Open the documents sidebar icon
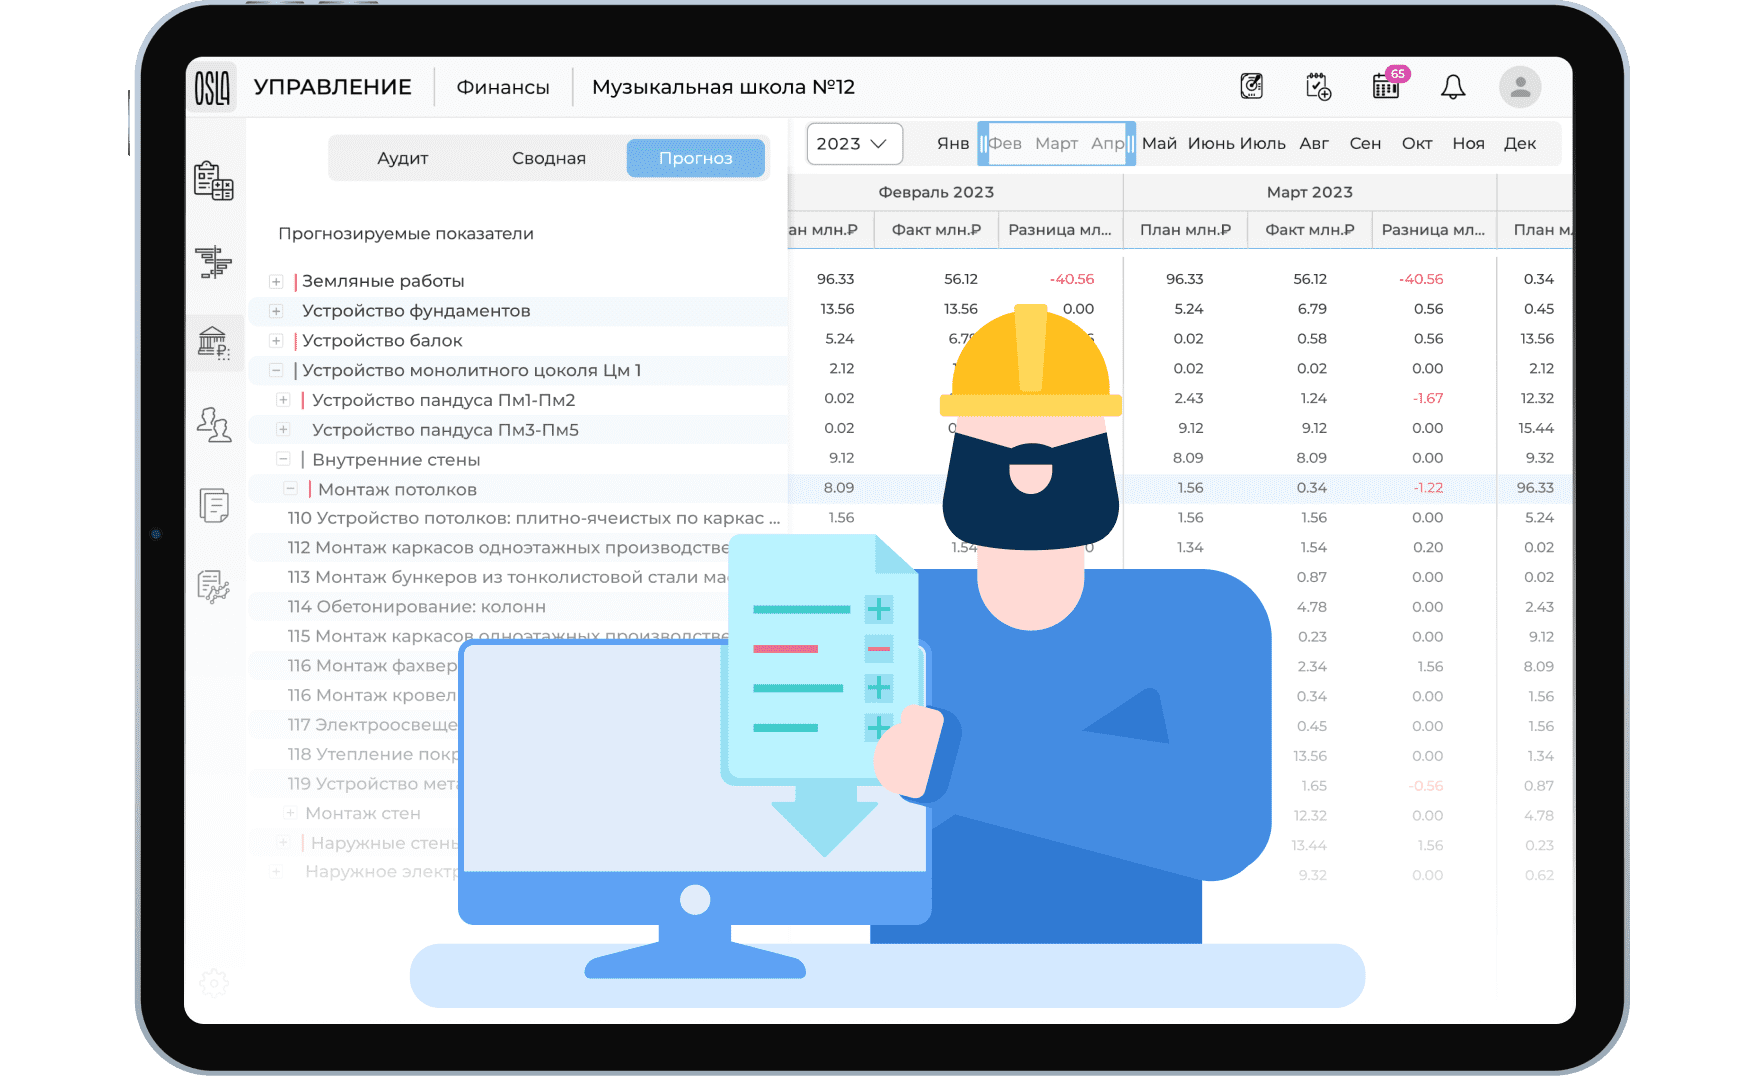Screen dimensions: 1760x1076 click(213, 505)
